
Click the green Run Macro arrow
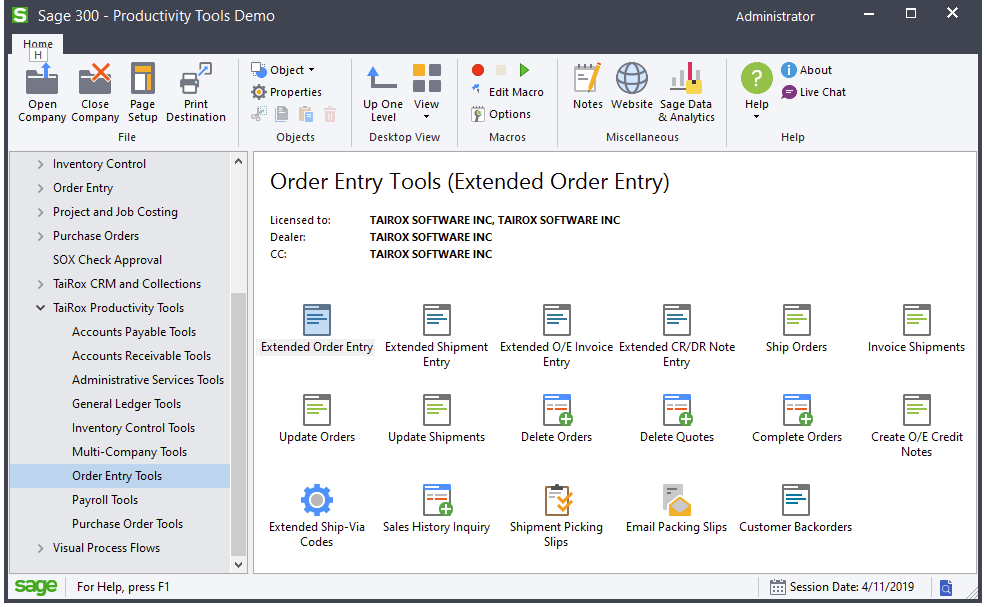(x=524, y=70)
